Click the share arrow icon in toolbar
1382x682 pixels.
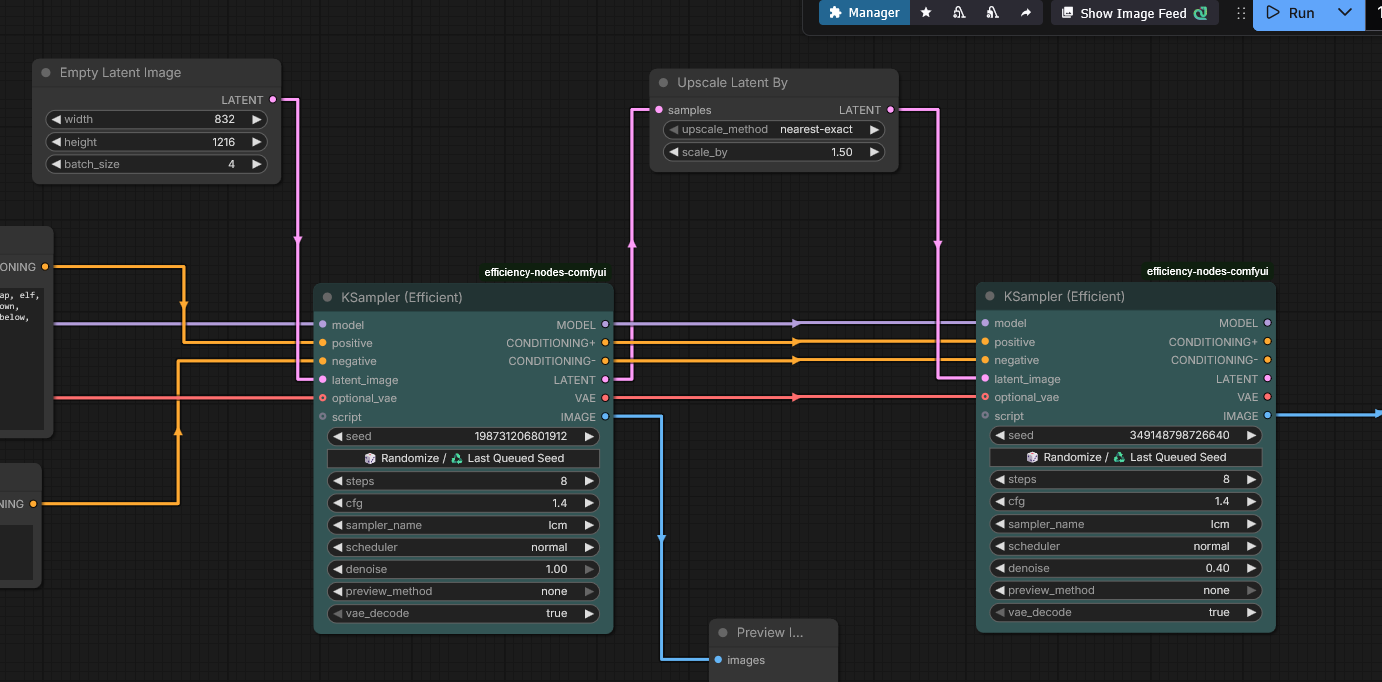click(1025, 13)
